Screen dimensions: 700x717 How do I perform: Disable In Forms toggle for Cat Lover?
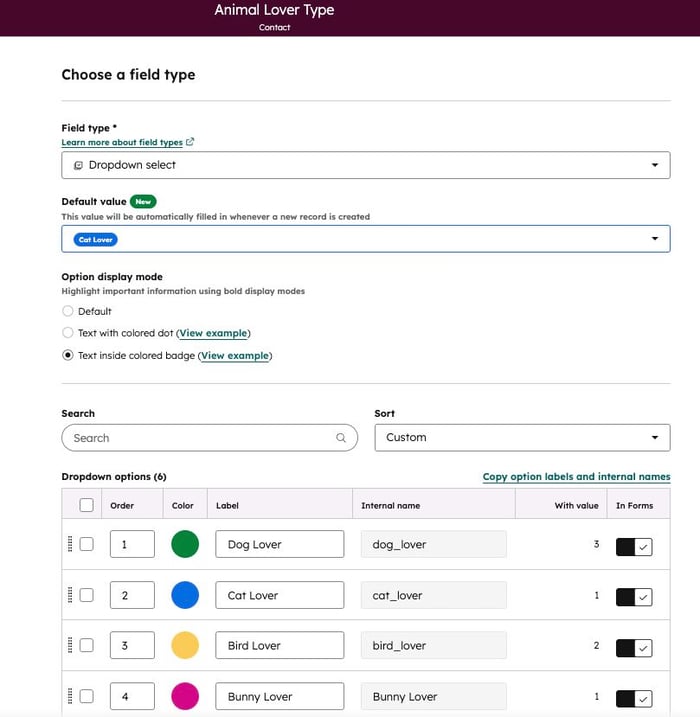tap(634, 597)
